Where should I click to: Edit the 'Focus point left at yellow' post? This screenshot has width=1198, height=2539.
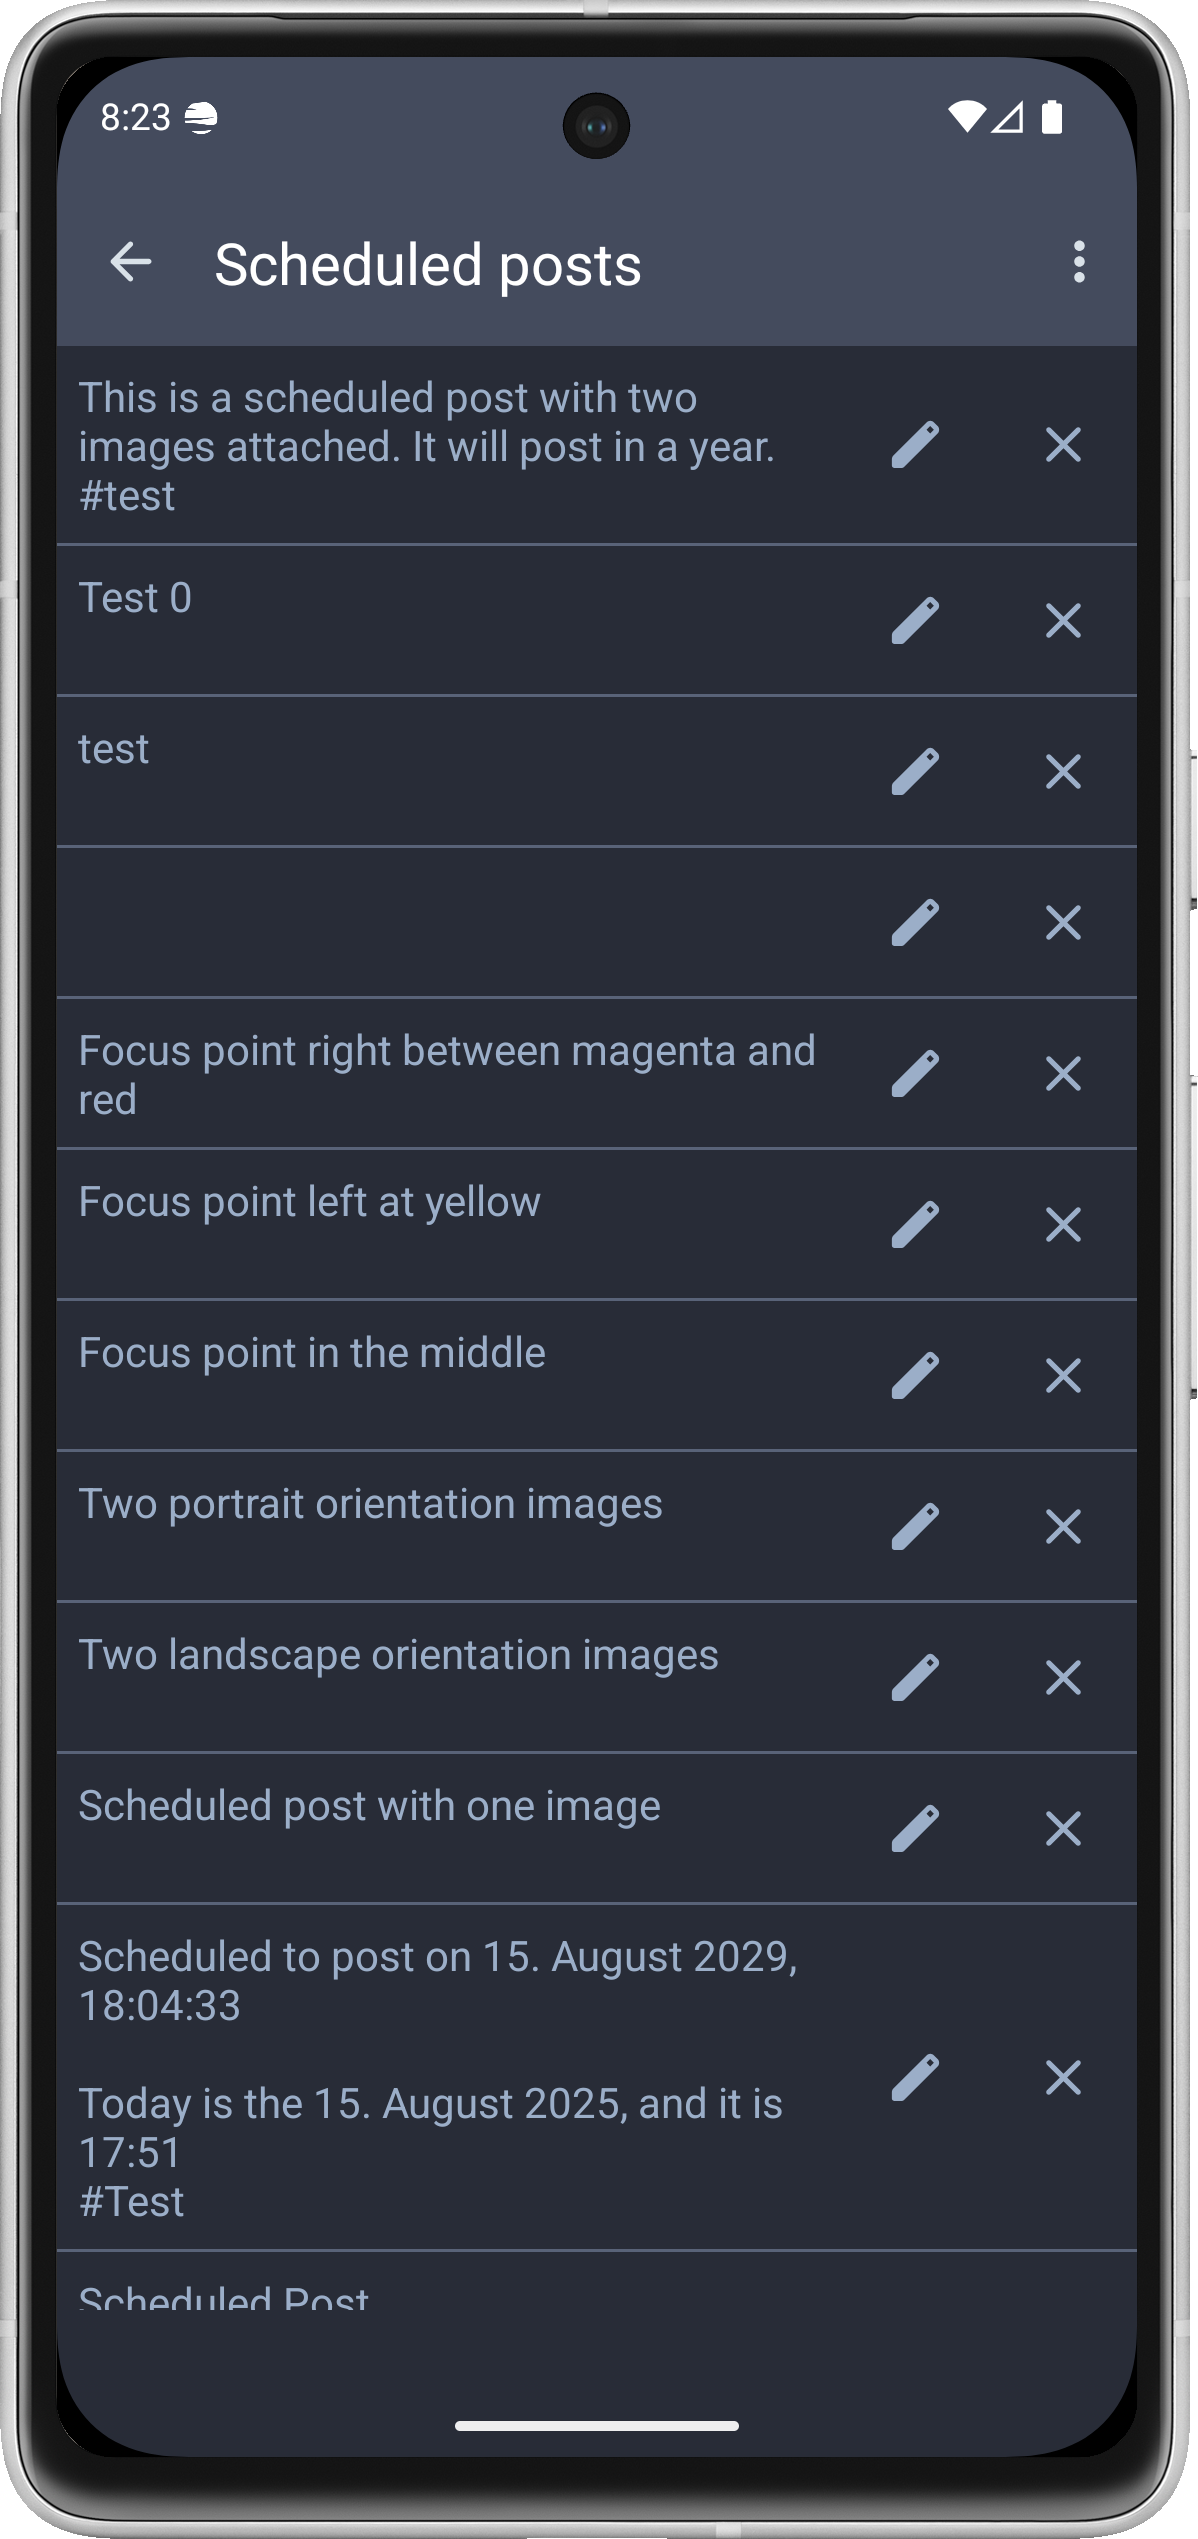pos(915,1225)
